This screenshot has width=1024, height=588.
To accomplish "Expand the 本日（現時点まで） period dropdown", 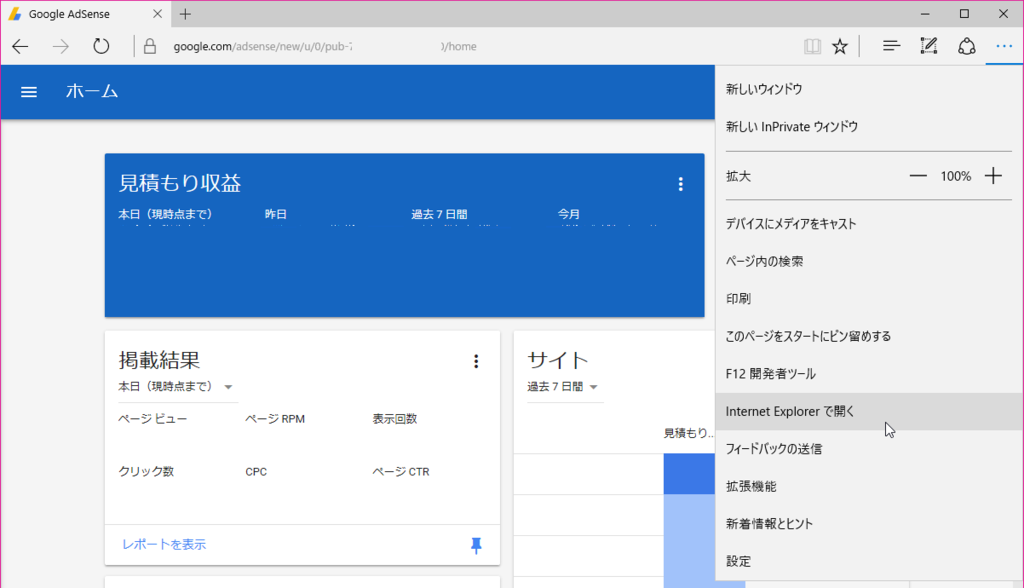I will click(176, 387).
